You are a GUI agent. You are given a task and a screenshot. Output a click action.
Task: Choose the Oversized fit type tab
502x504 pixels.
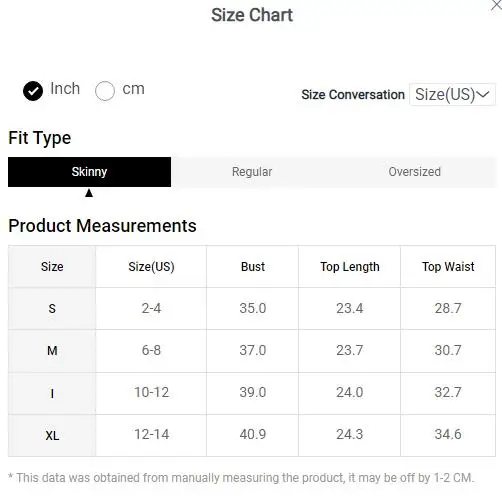(414, 172)
